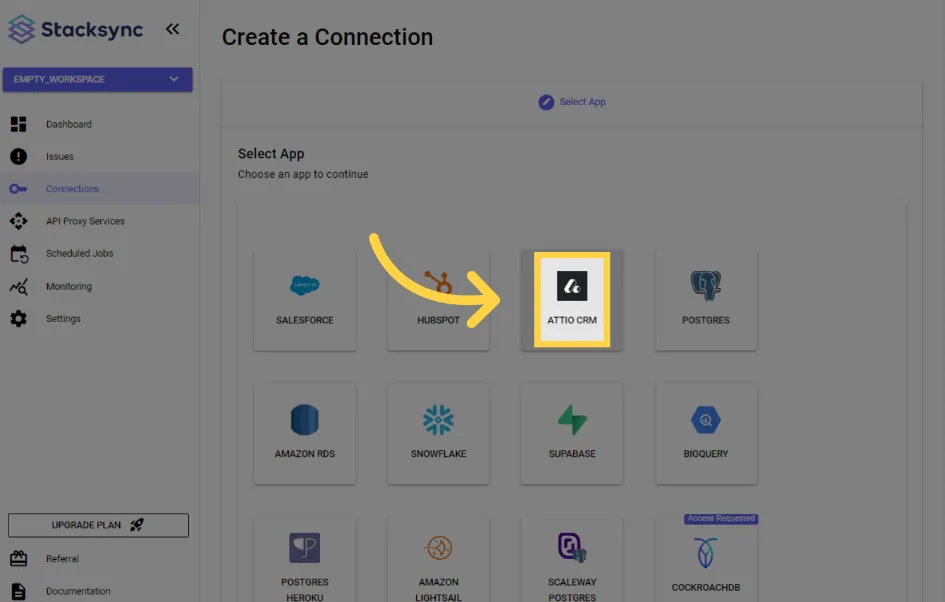Open Settings from the sidebar
This screenshot has height=602, width=945.
point(63,319)
